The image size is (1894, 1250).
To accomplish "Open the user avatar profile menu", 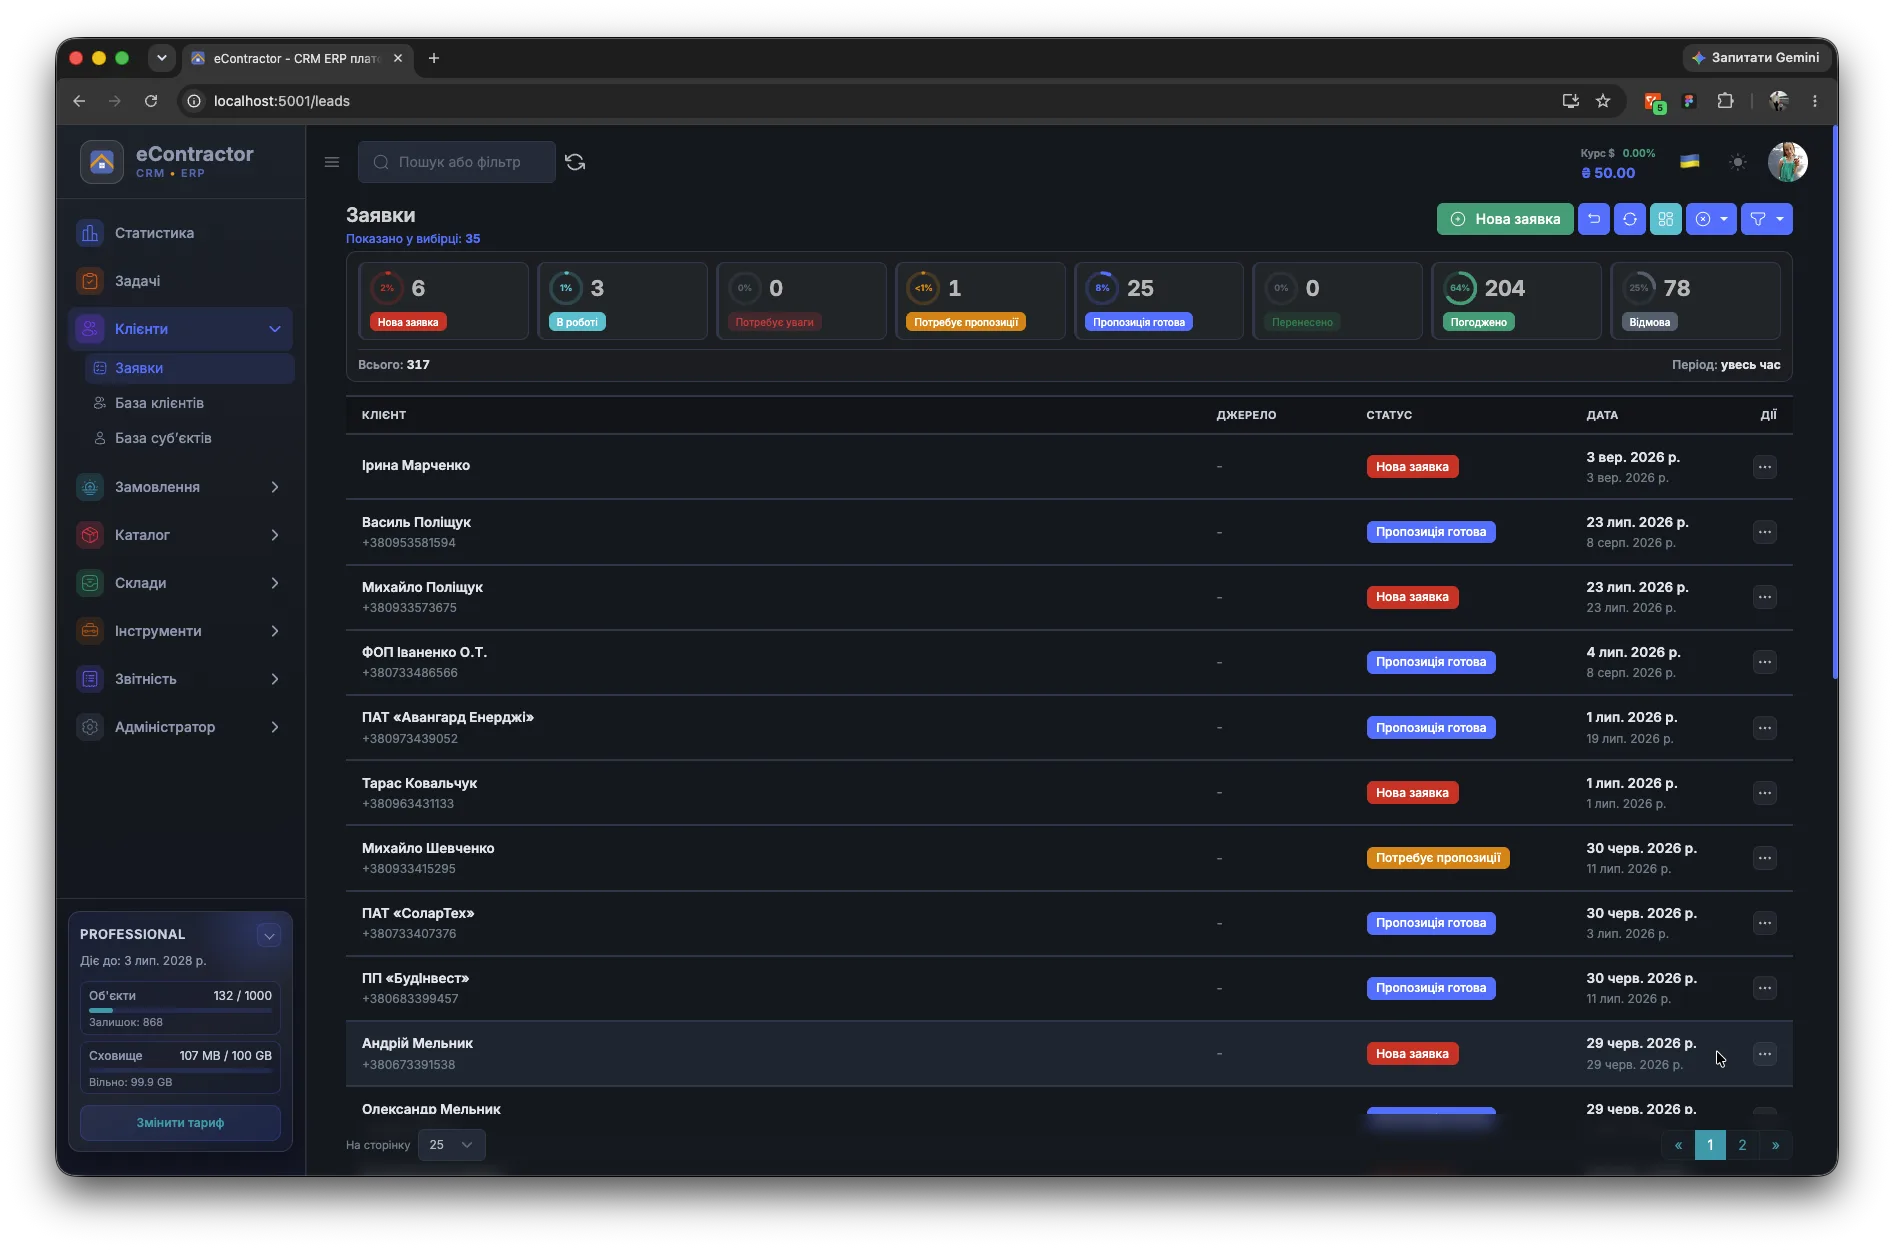I will (1788, 162).
